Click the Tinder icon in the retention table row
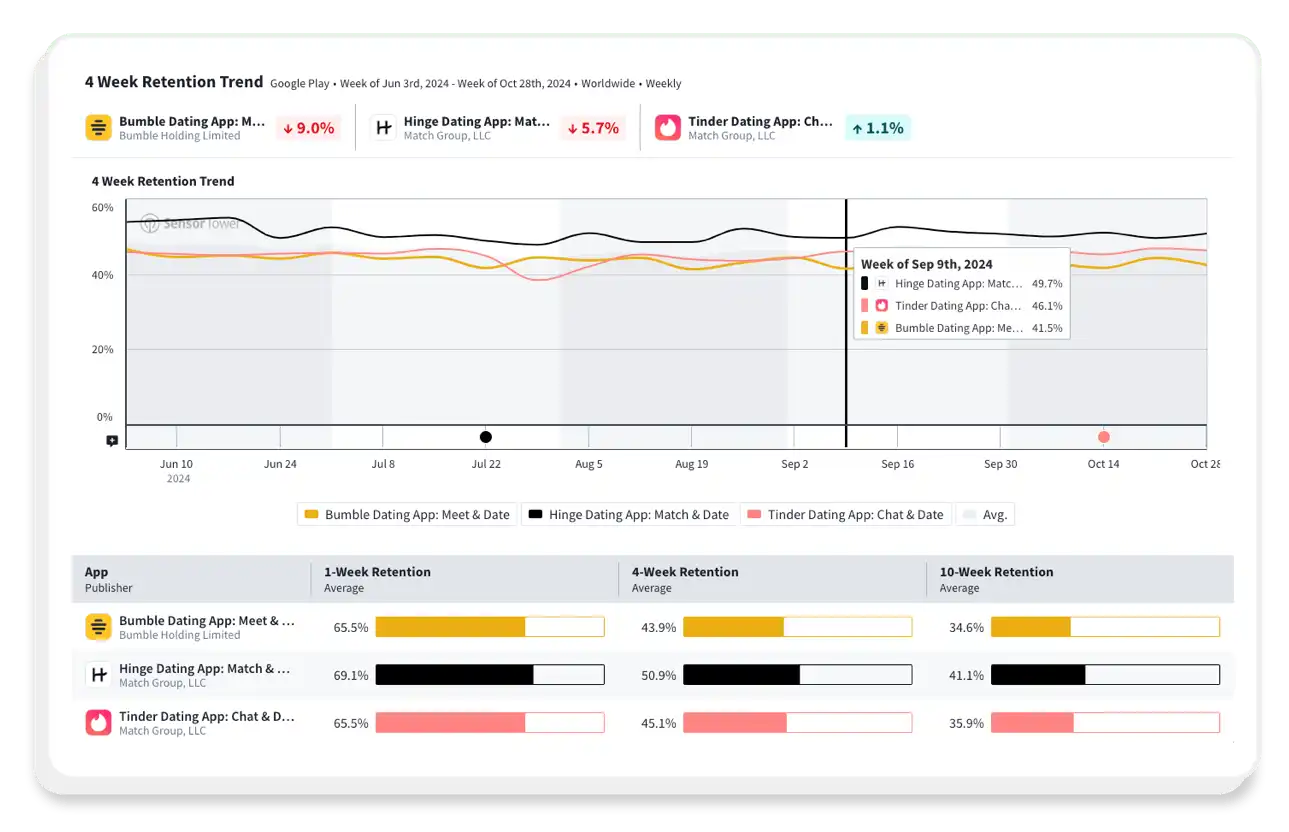Viewport: 1289px width, 832px height. click(x=98, y=722)
